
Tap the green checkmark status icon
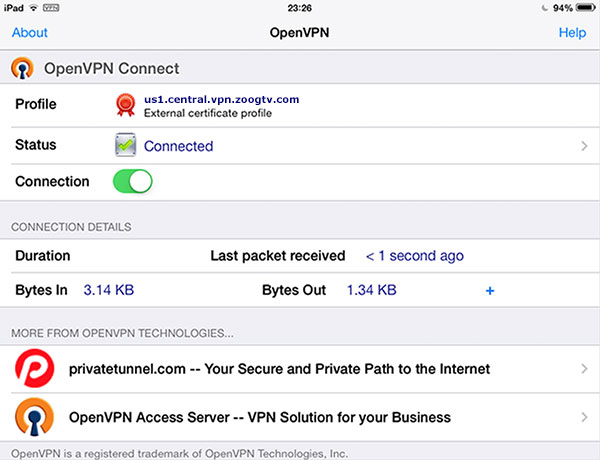point(126,145)
